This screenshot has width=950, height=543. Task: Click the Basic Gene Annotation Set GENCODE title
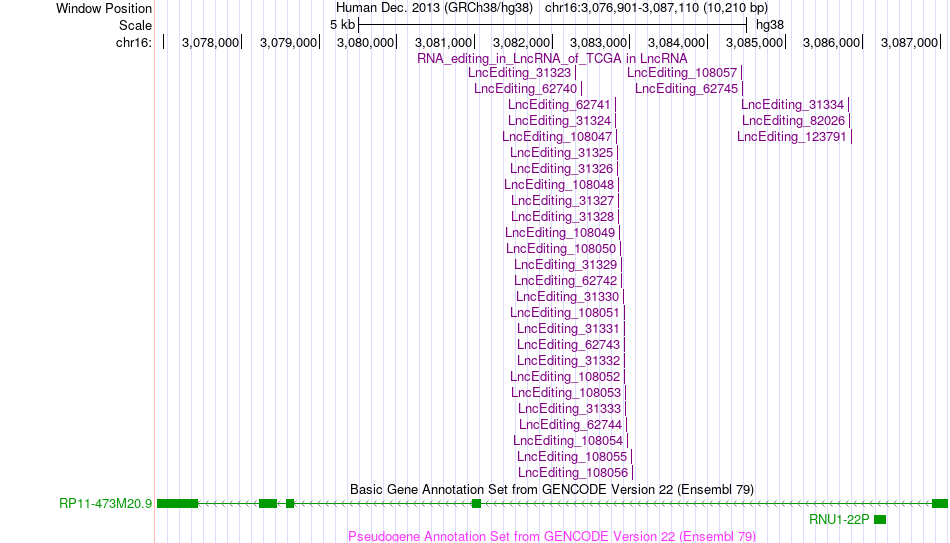click(x=552, y=489)
